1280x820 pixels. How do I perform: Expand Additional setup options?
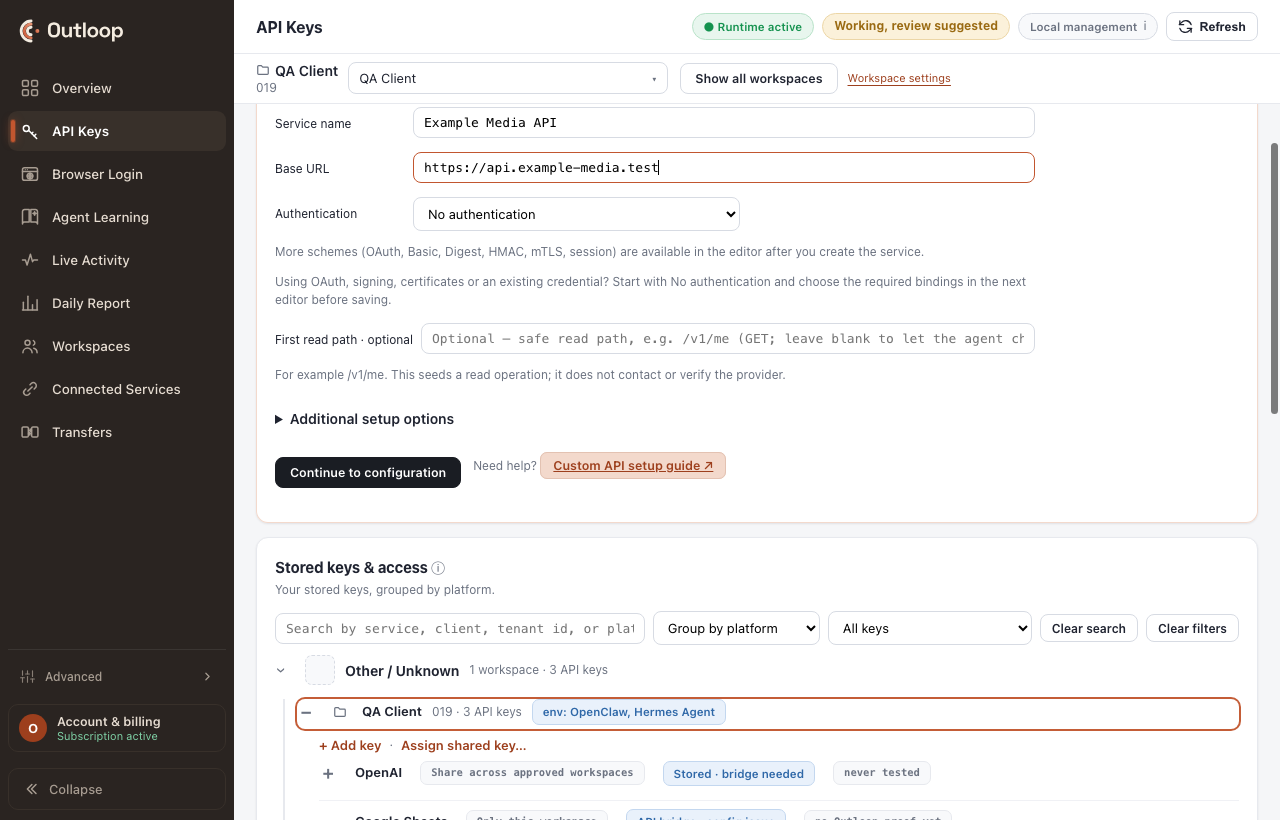[364, 419]
